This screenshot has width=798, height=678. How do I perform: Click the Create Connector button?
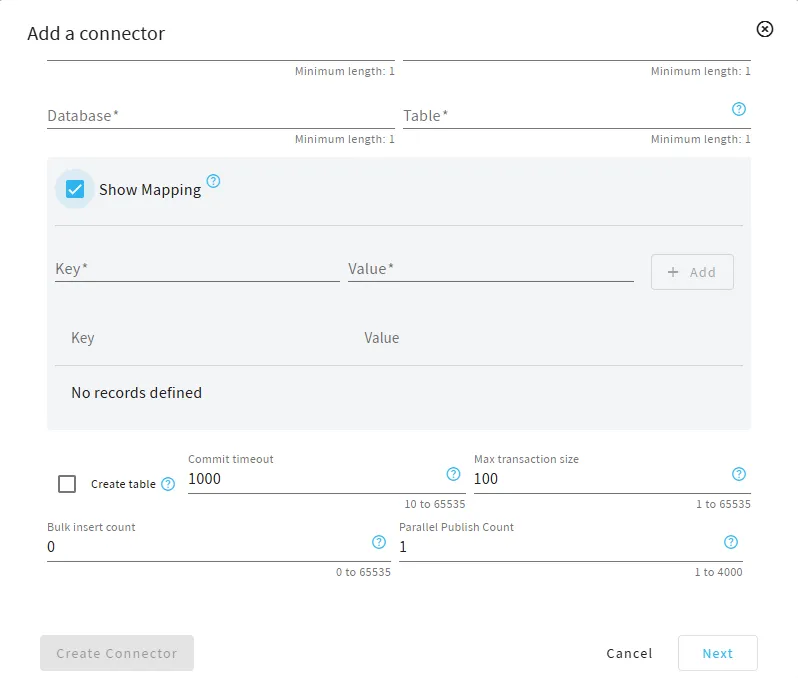click(x=117, y=653)
